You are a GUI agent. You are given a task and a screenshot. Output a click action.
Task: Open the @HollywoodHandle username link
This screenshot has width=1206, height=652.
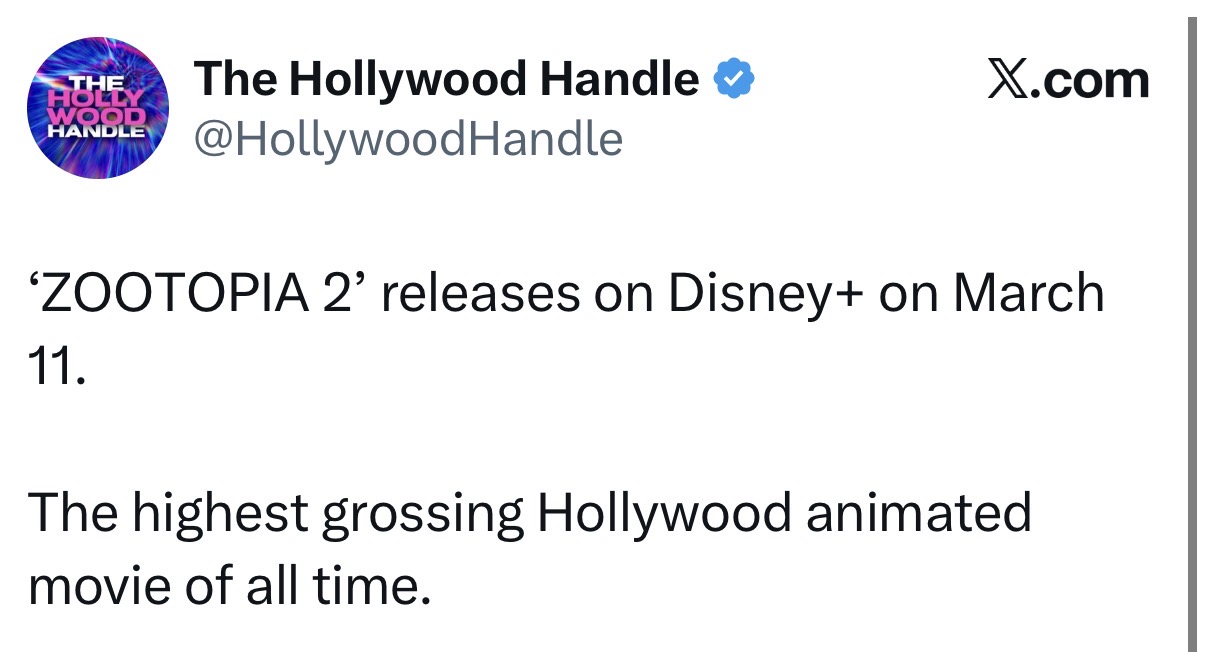point(408,139)
